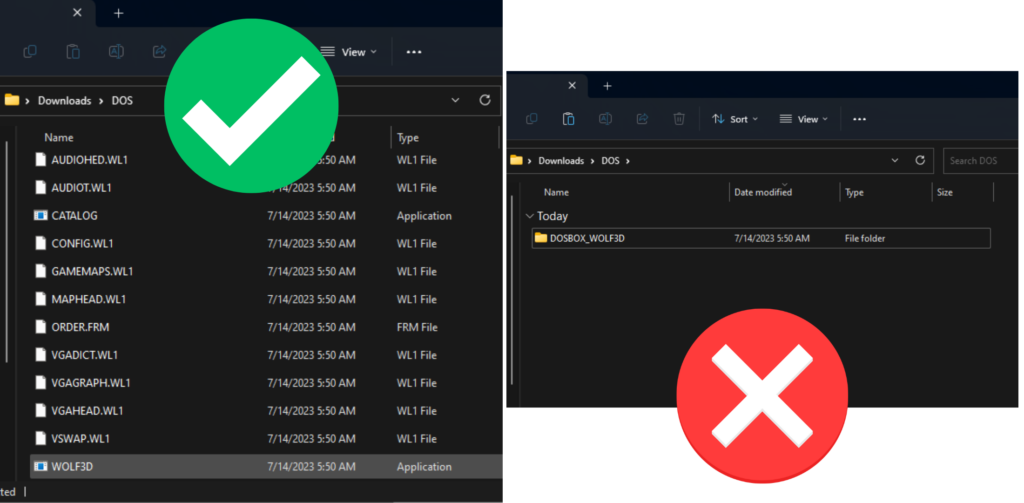
Task: Select the AUDIOHED.WL1 file
Action: [267, 159]
